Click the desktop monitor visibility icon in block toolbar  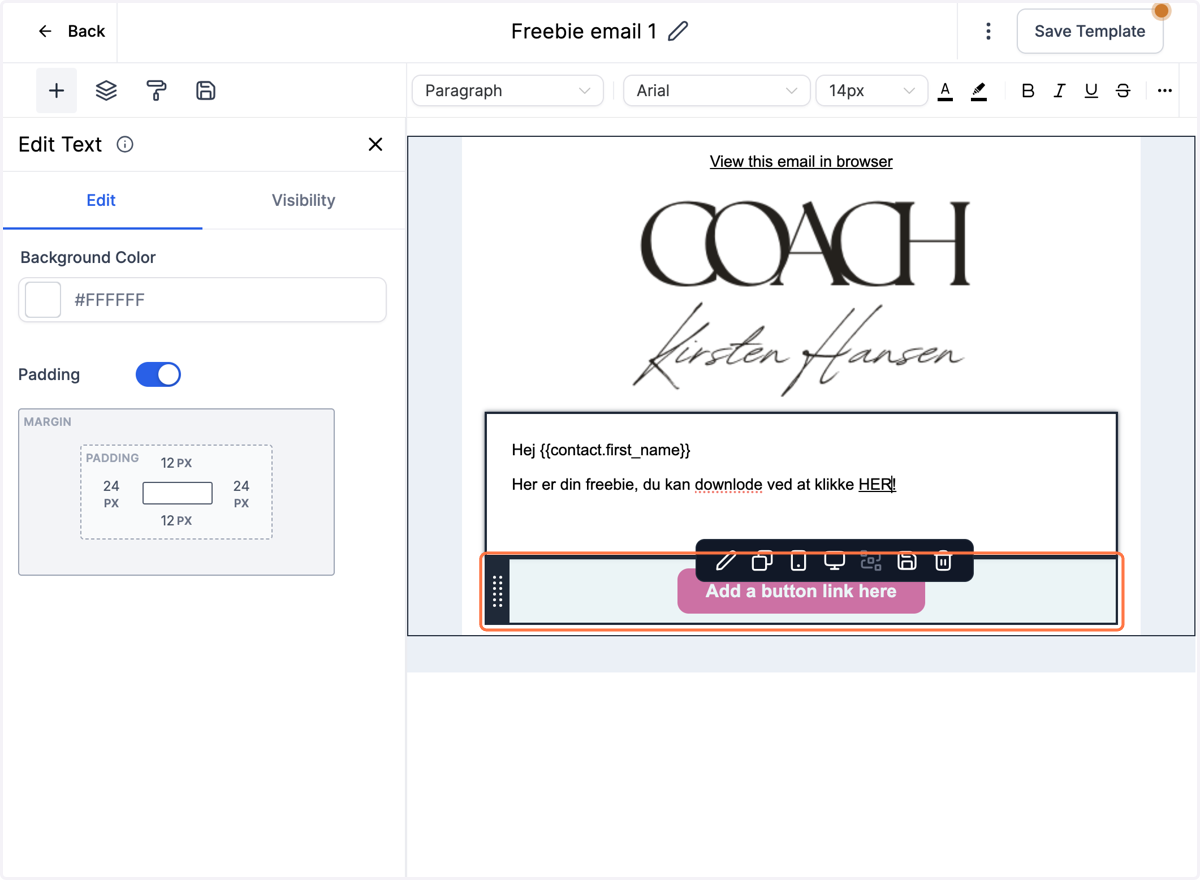[834, 561]
